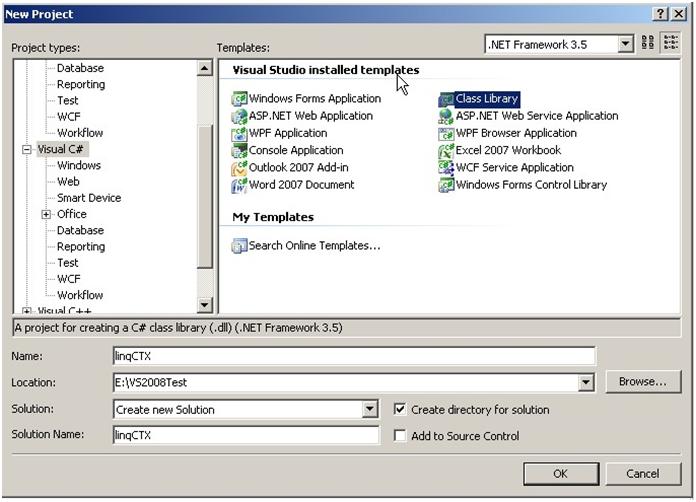Select Windows under Visual C#
696x502 pixels.
79,166
